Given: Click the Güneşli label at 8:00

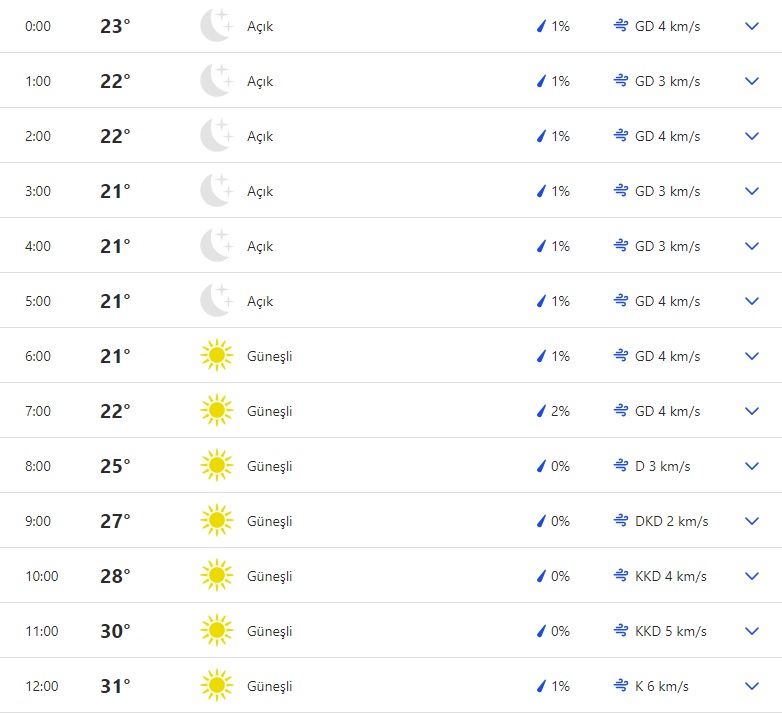Looking at the screenshot, I should point(270,466).
